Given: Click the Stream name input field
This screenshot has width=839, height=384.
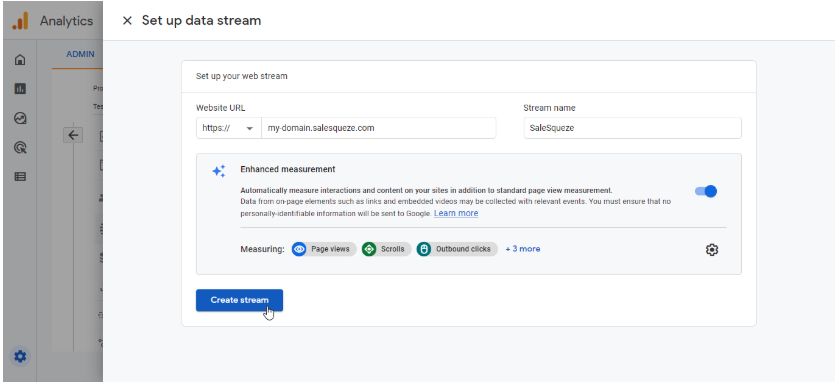Looking at the screenshot, I should coord(632,128).
